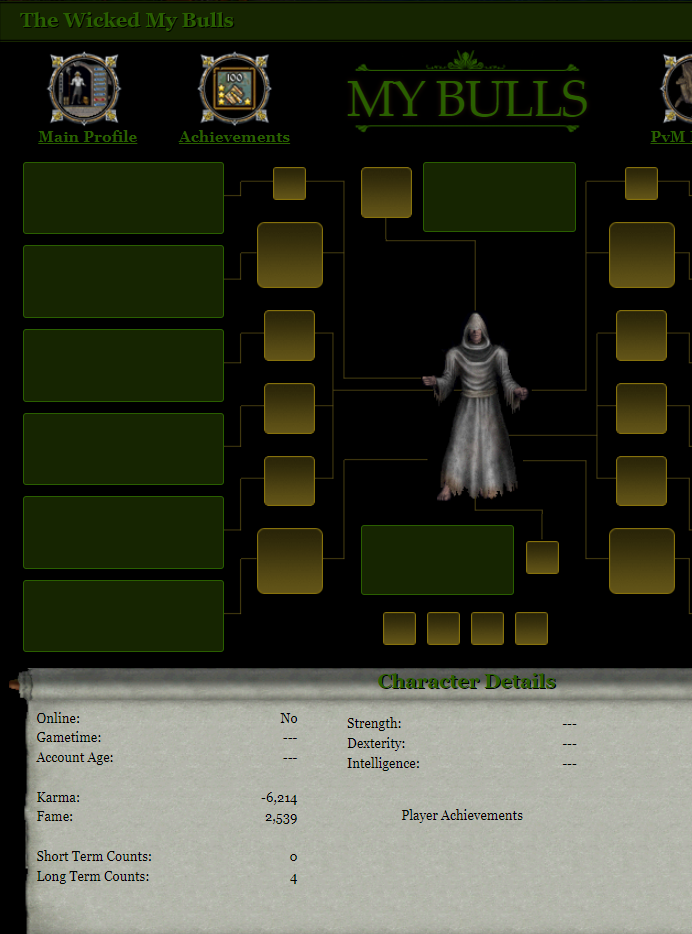
Task: Click the Short Term Counts: label
Action: [x=94, y=857]
